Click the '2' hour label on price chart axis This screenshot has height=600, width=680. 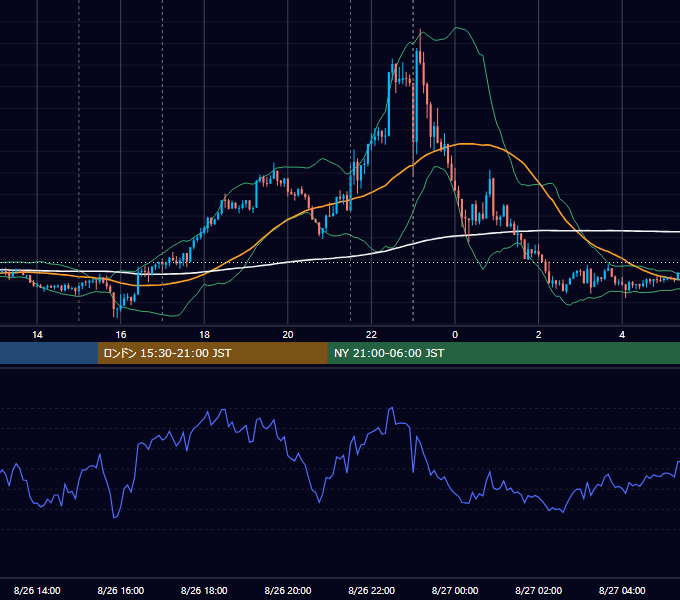tap(539, 335)
